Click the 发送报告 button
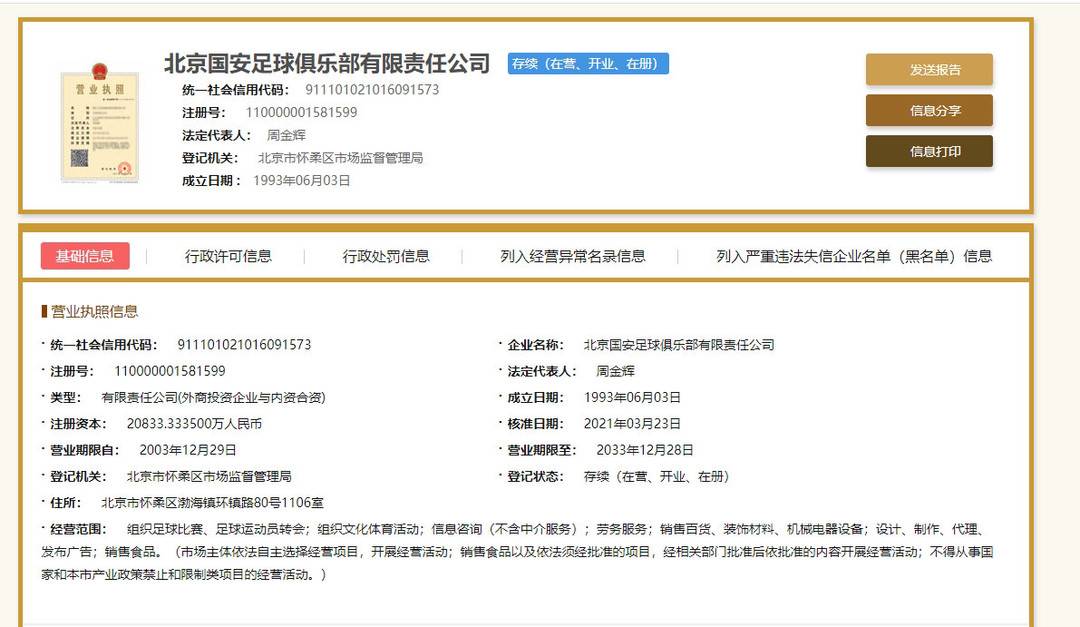1080x627 pixels. (x=929, y=71)
